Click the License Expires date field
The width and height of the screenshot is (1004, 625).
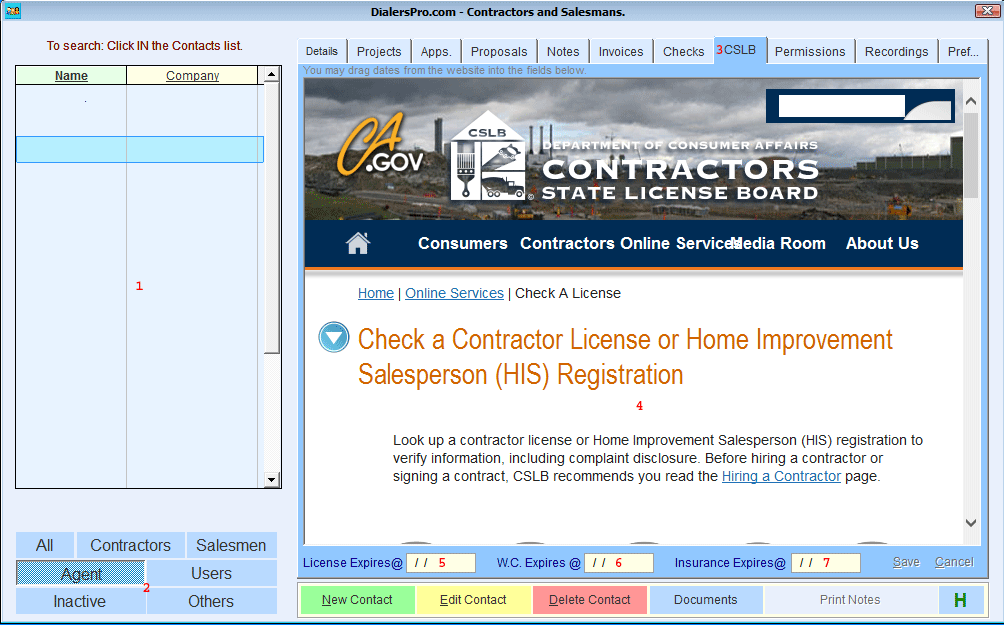click(441, 563)
